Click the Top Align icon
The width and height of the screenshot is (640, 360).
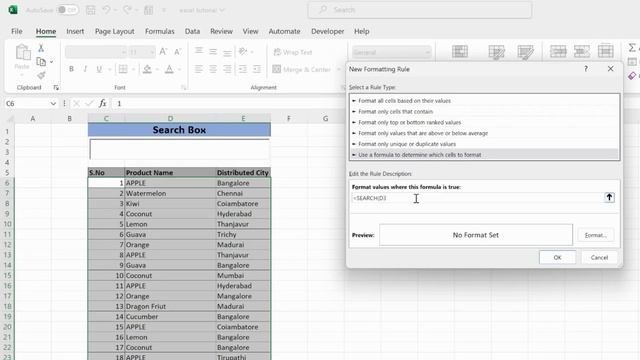pos(199,51)
